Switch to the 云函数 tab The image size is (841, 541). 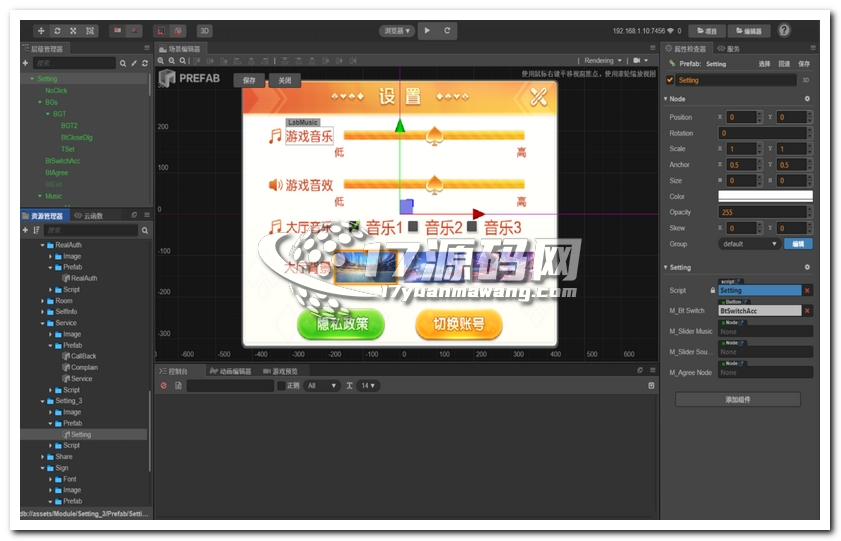click(89, 216)
